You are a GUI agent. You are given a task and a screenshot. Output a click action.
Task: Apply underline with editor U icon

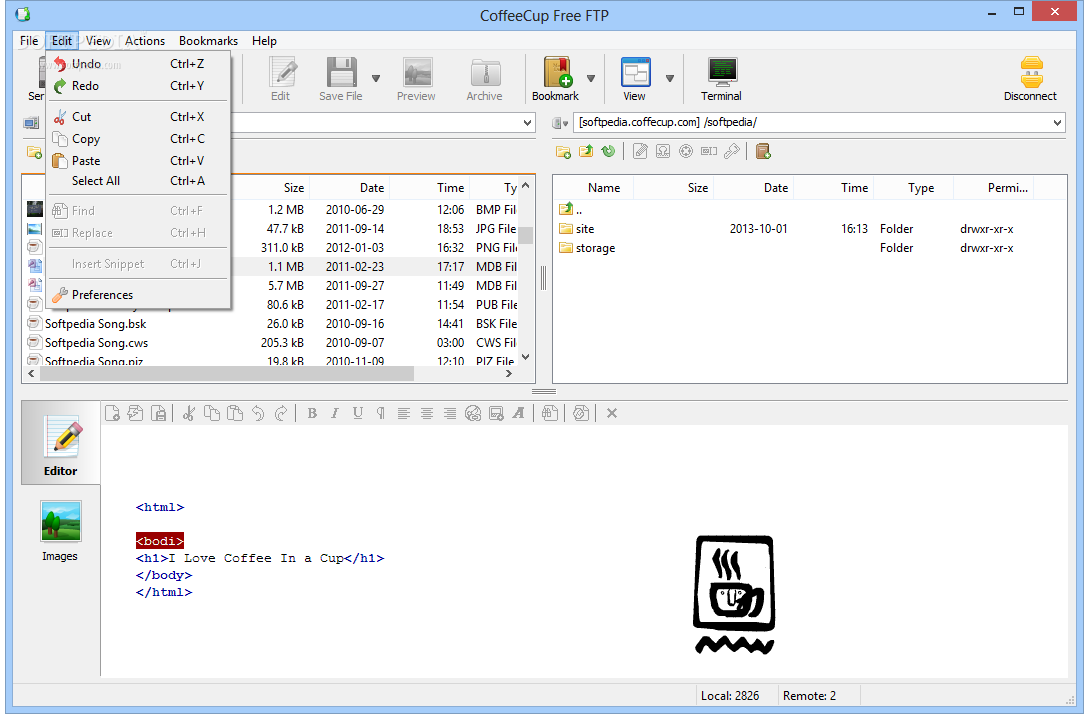(357, 413)
